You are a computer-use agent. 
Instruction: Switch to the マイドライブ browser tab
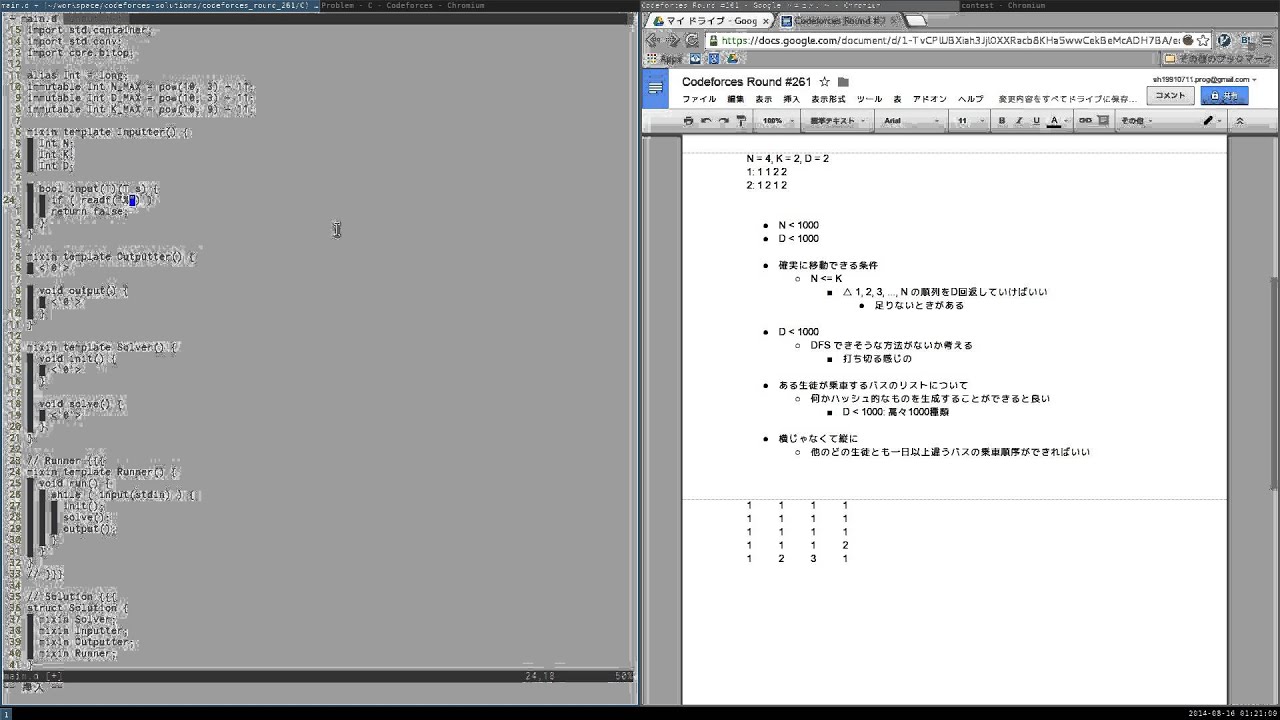(709, 20)
